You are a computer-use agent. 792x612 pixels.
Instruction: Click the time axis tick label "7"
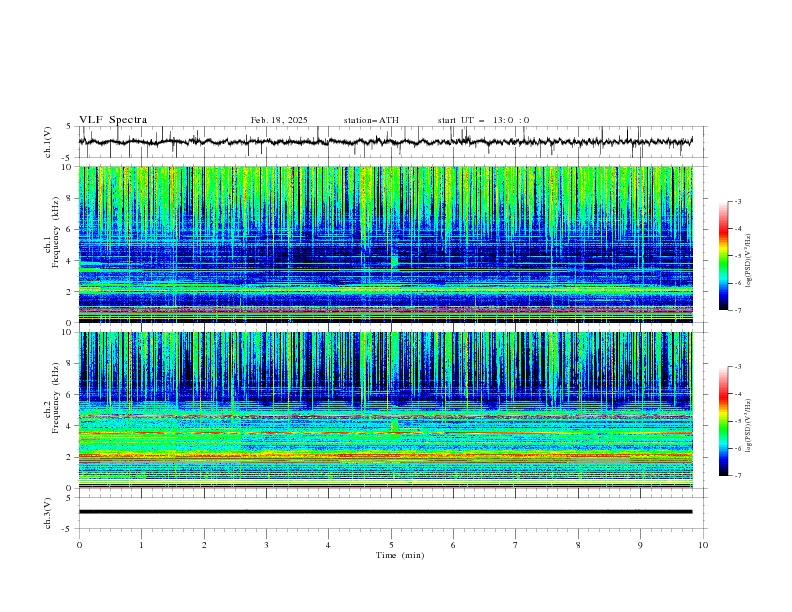(516, 545)
